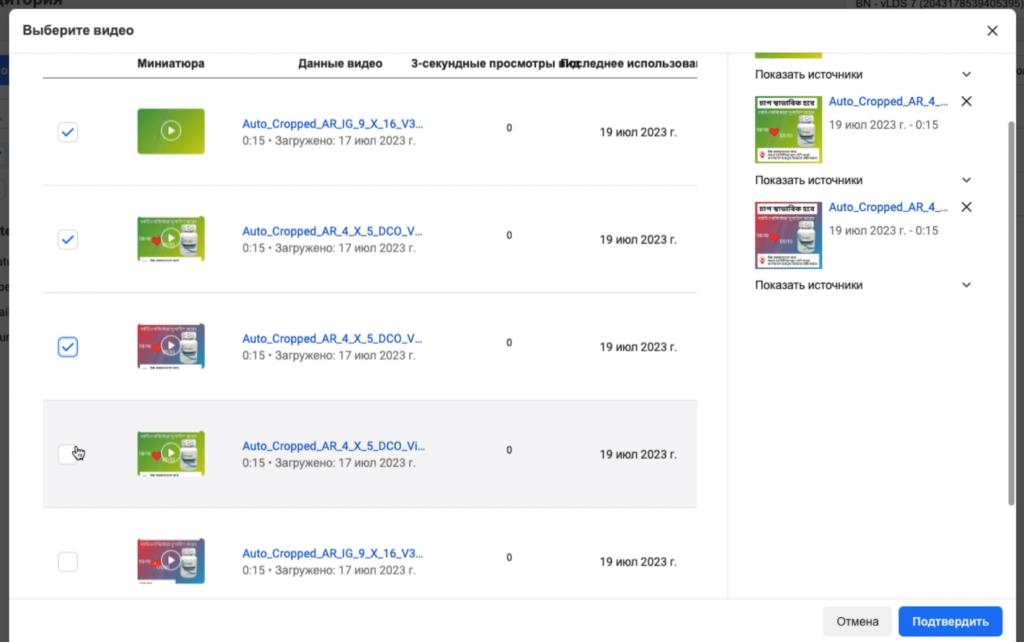Uncheck the first row video checkbox

click(x=68, y=132)
